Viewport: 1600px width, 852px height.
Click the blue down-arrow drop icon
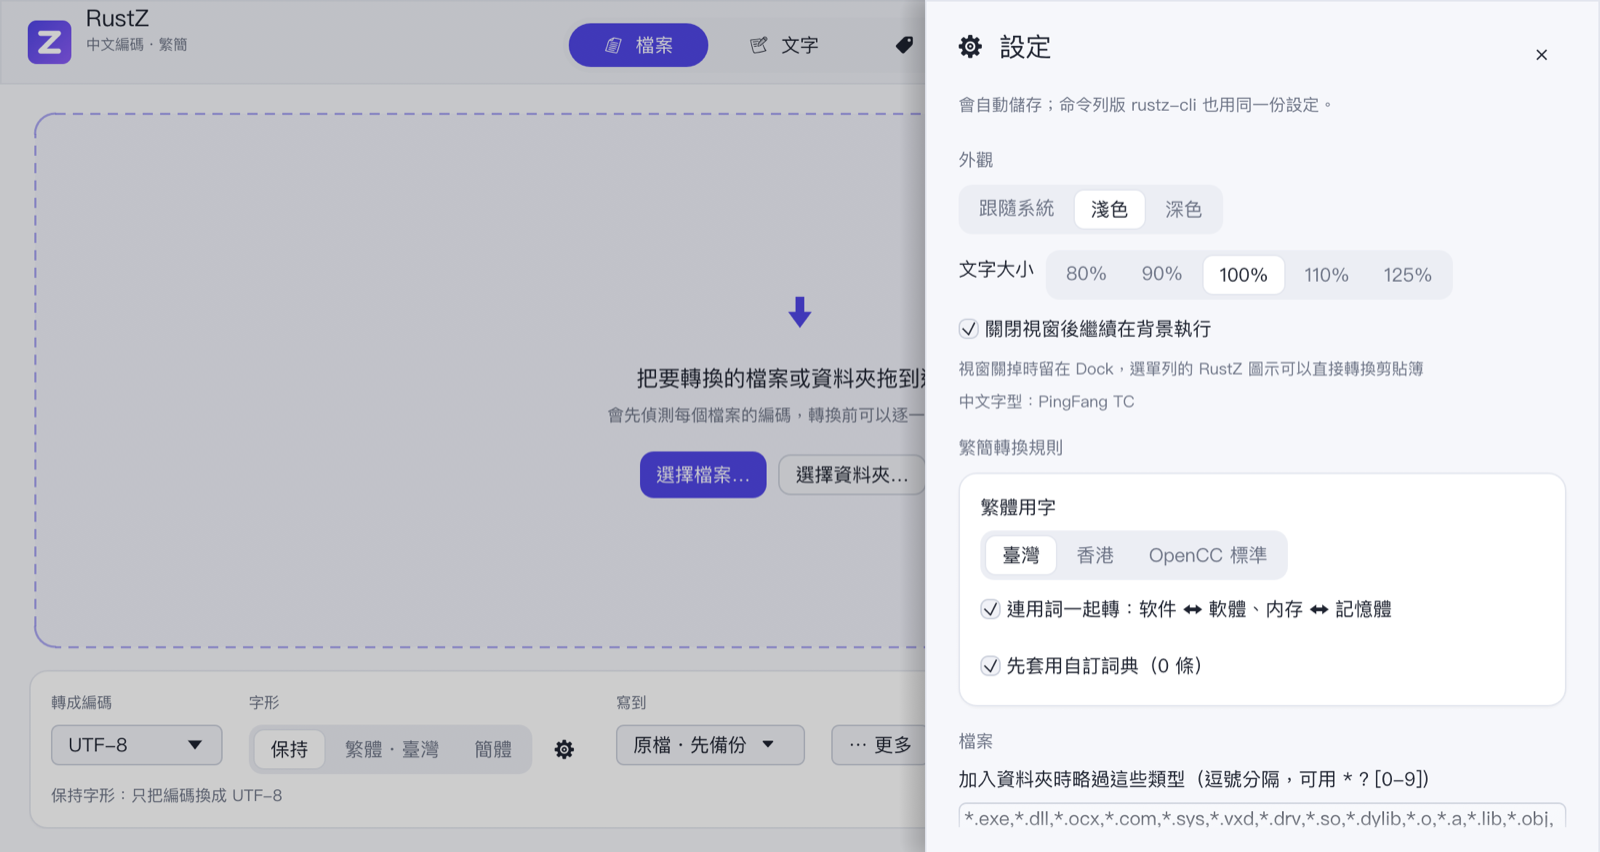click(x=800, y=312)
